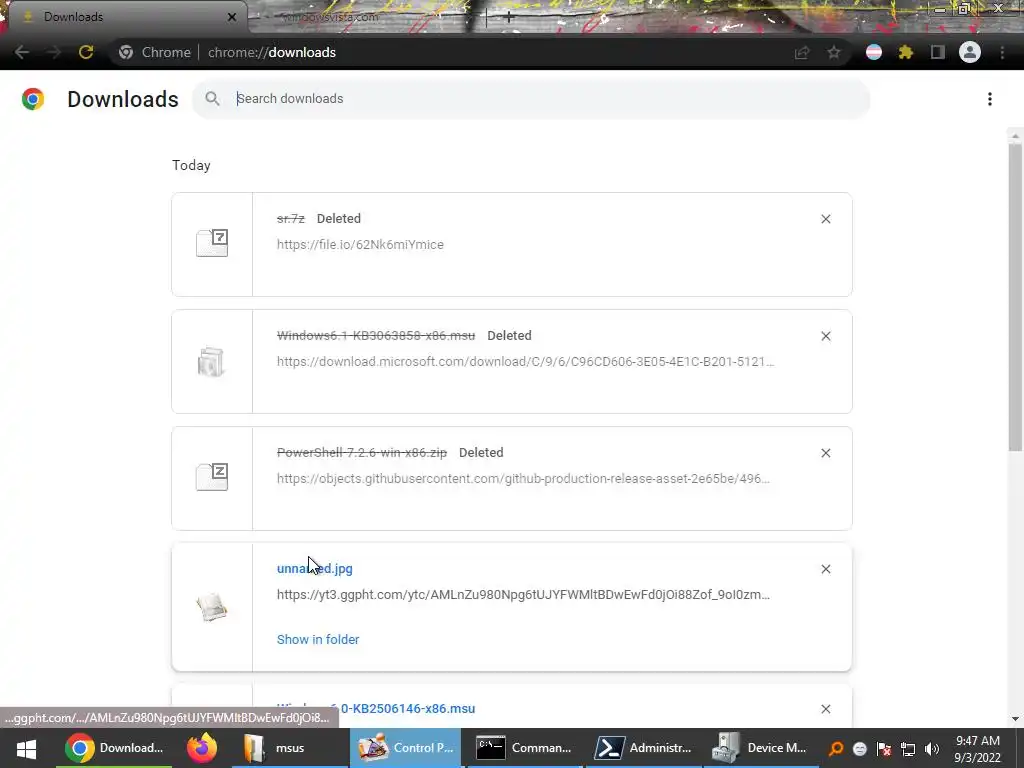Switch to the msus folder window
This screenshot has height=768, width=1024.
click(290, 748)
